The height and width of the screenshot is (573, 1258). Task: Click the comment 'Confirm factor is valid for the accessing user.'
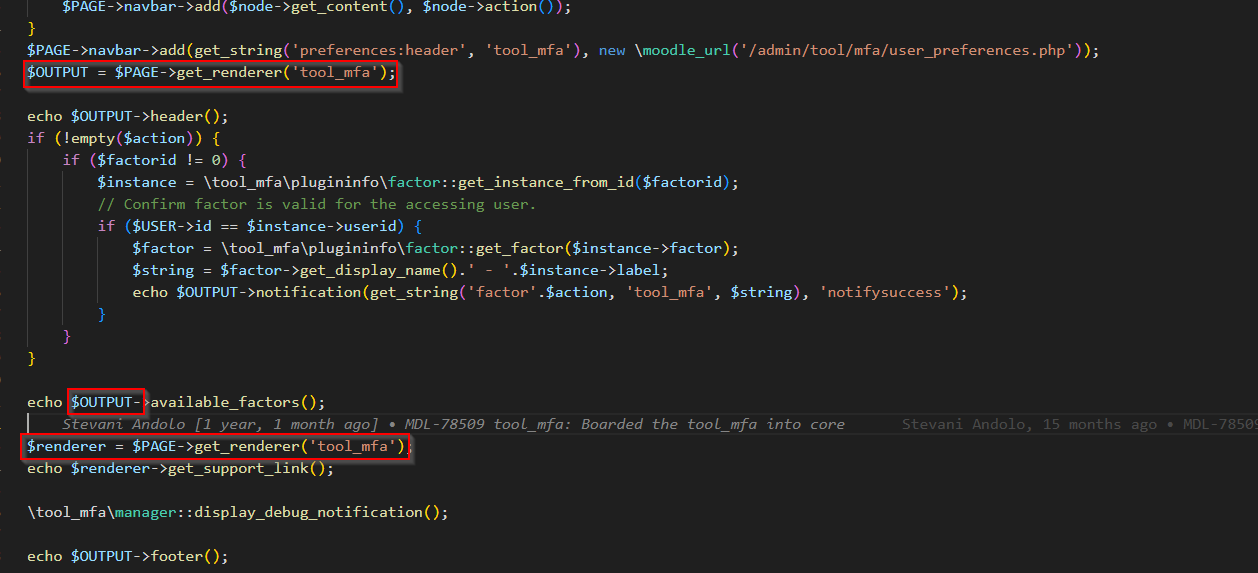(317, 204)
